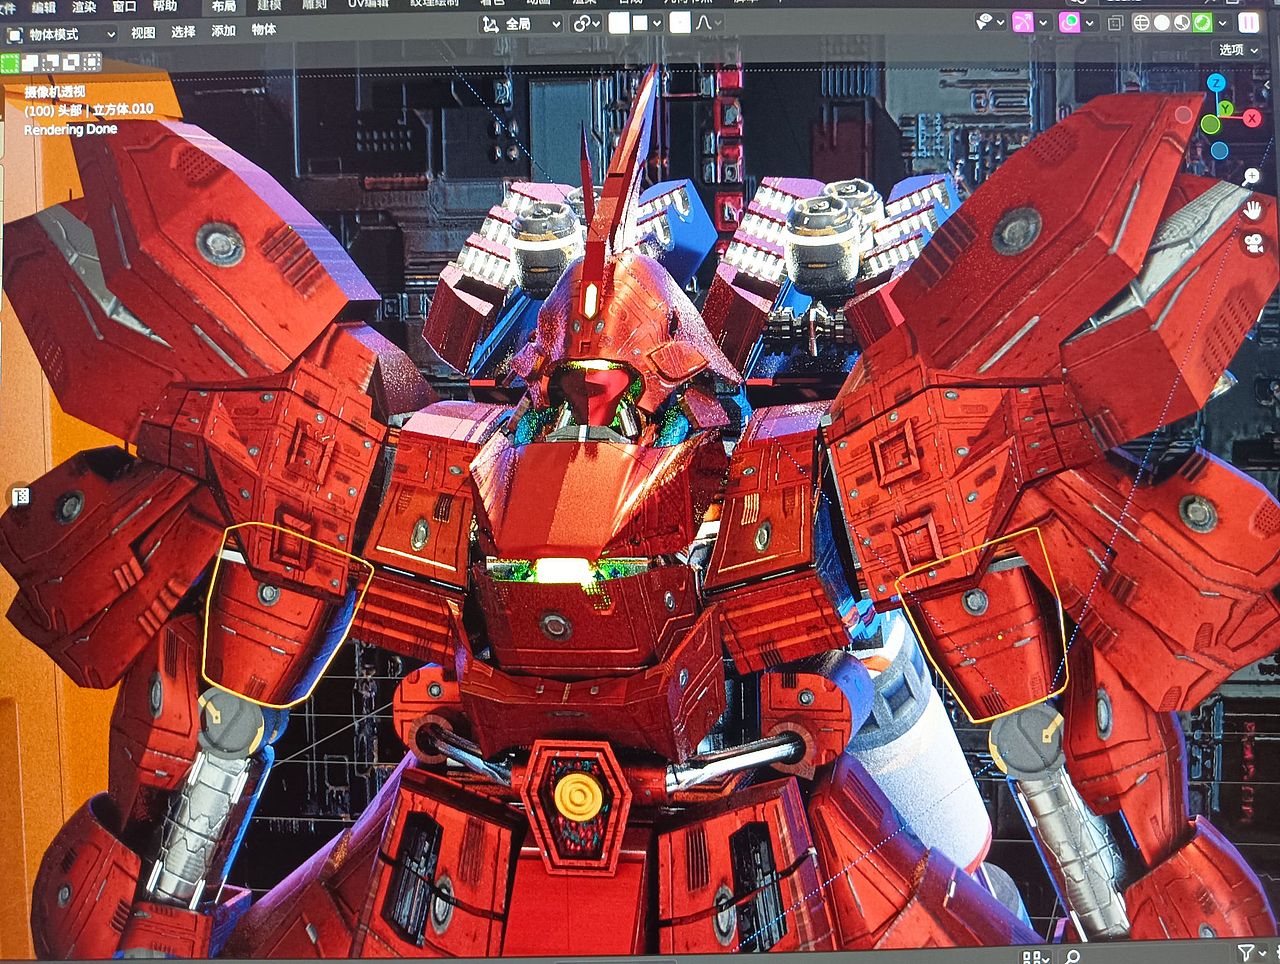Select the Set selection mode icon

(x=10, y=63)
